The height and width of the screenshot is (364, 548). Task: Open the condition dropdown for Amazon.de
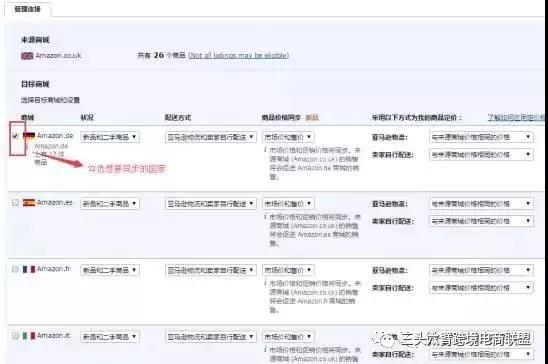tap(110, 137)
